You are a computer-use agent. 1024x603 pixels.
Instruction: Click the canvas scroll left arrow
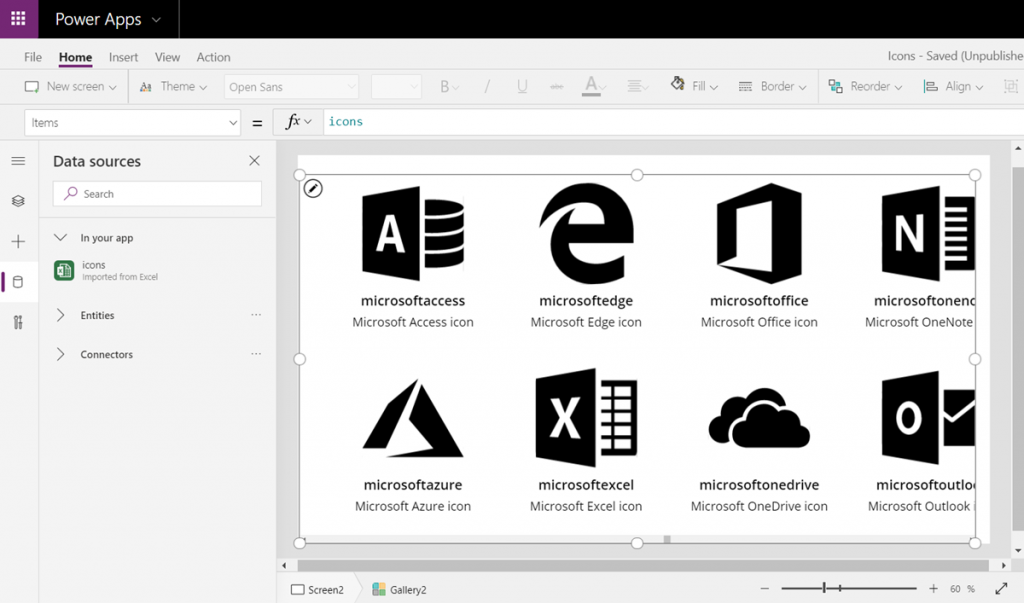(x=284, y=565)
